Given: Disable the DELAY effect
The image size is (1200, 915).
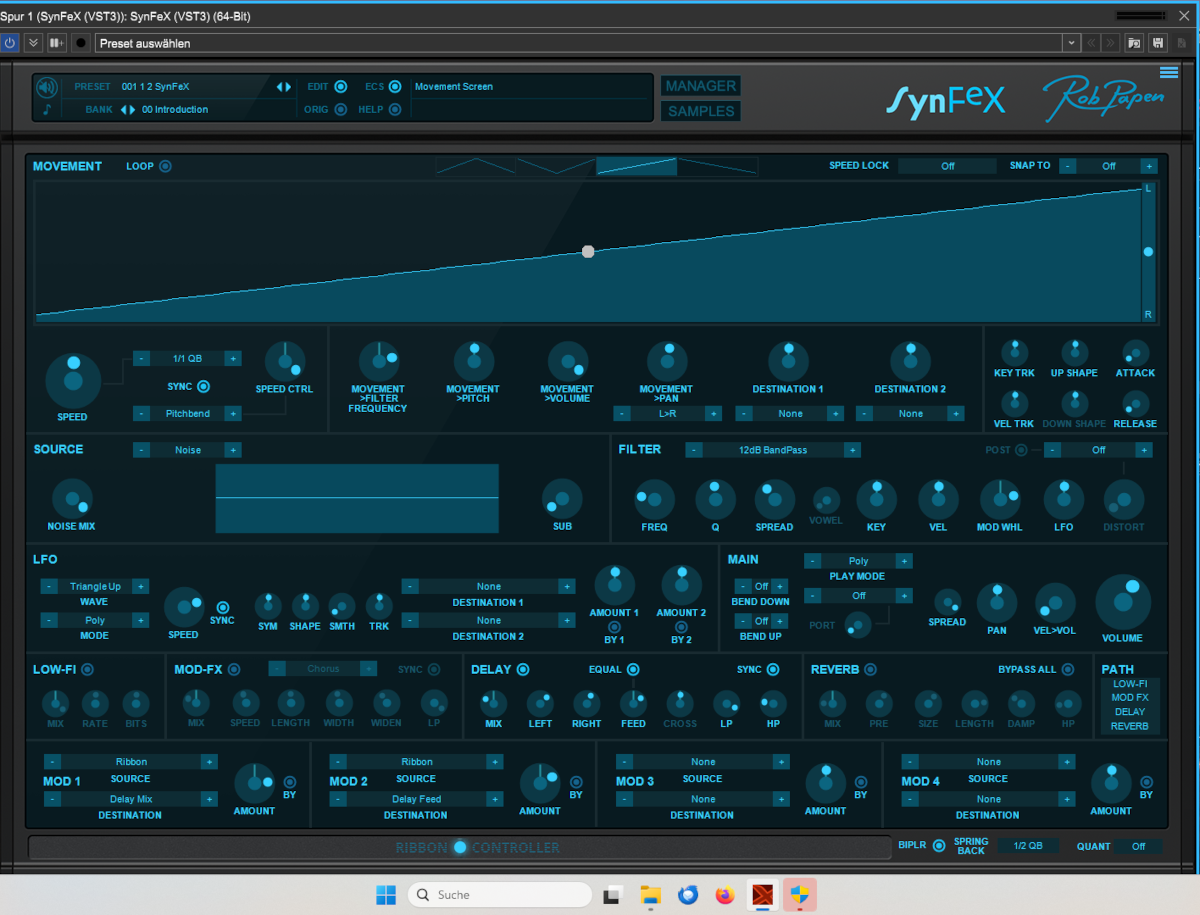Looking at the screenshot, I should point(523,670).
